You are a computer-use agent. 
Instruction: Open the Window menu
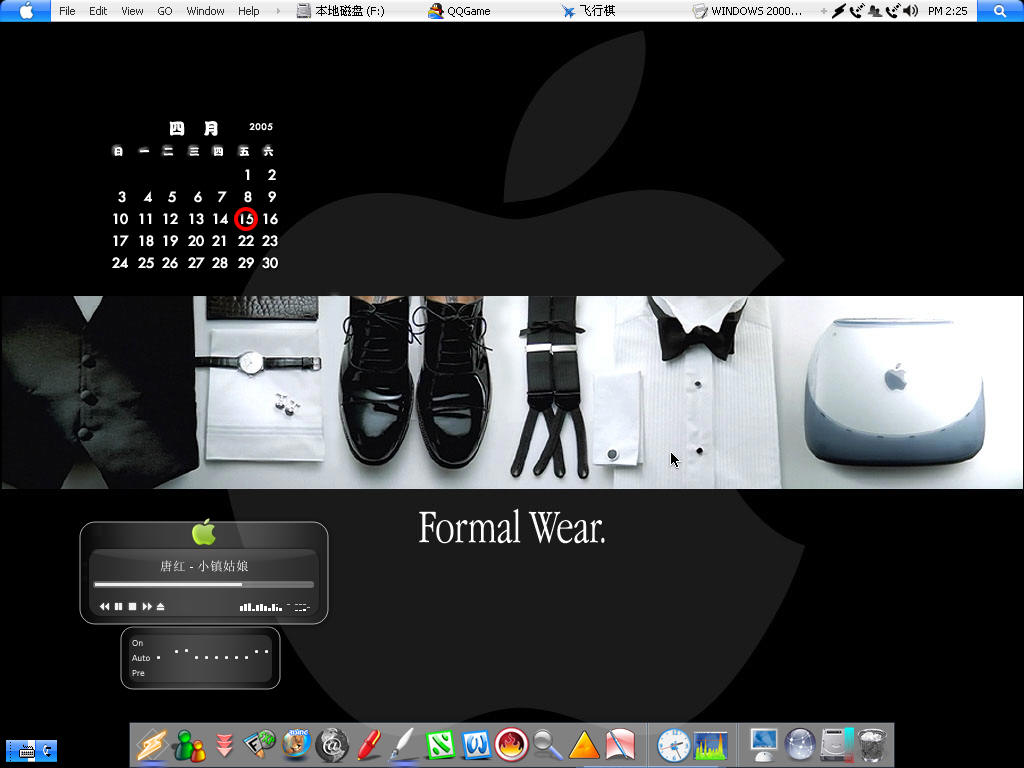[x=205, y=11]
